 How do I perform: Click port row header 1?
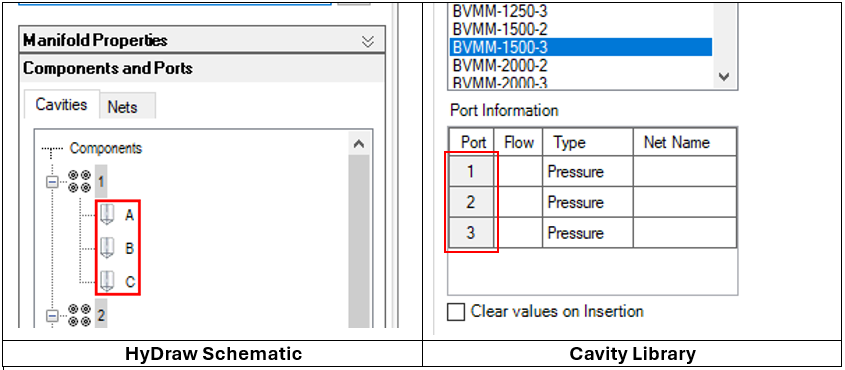(x=471, y=172)
